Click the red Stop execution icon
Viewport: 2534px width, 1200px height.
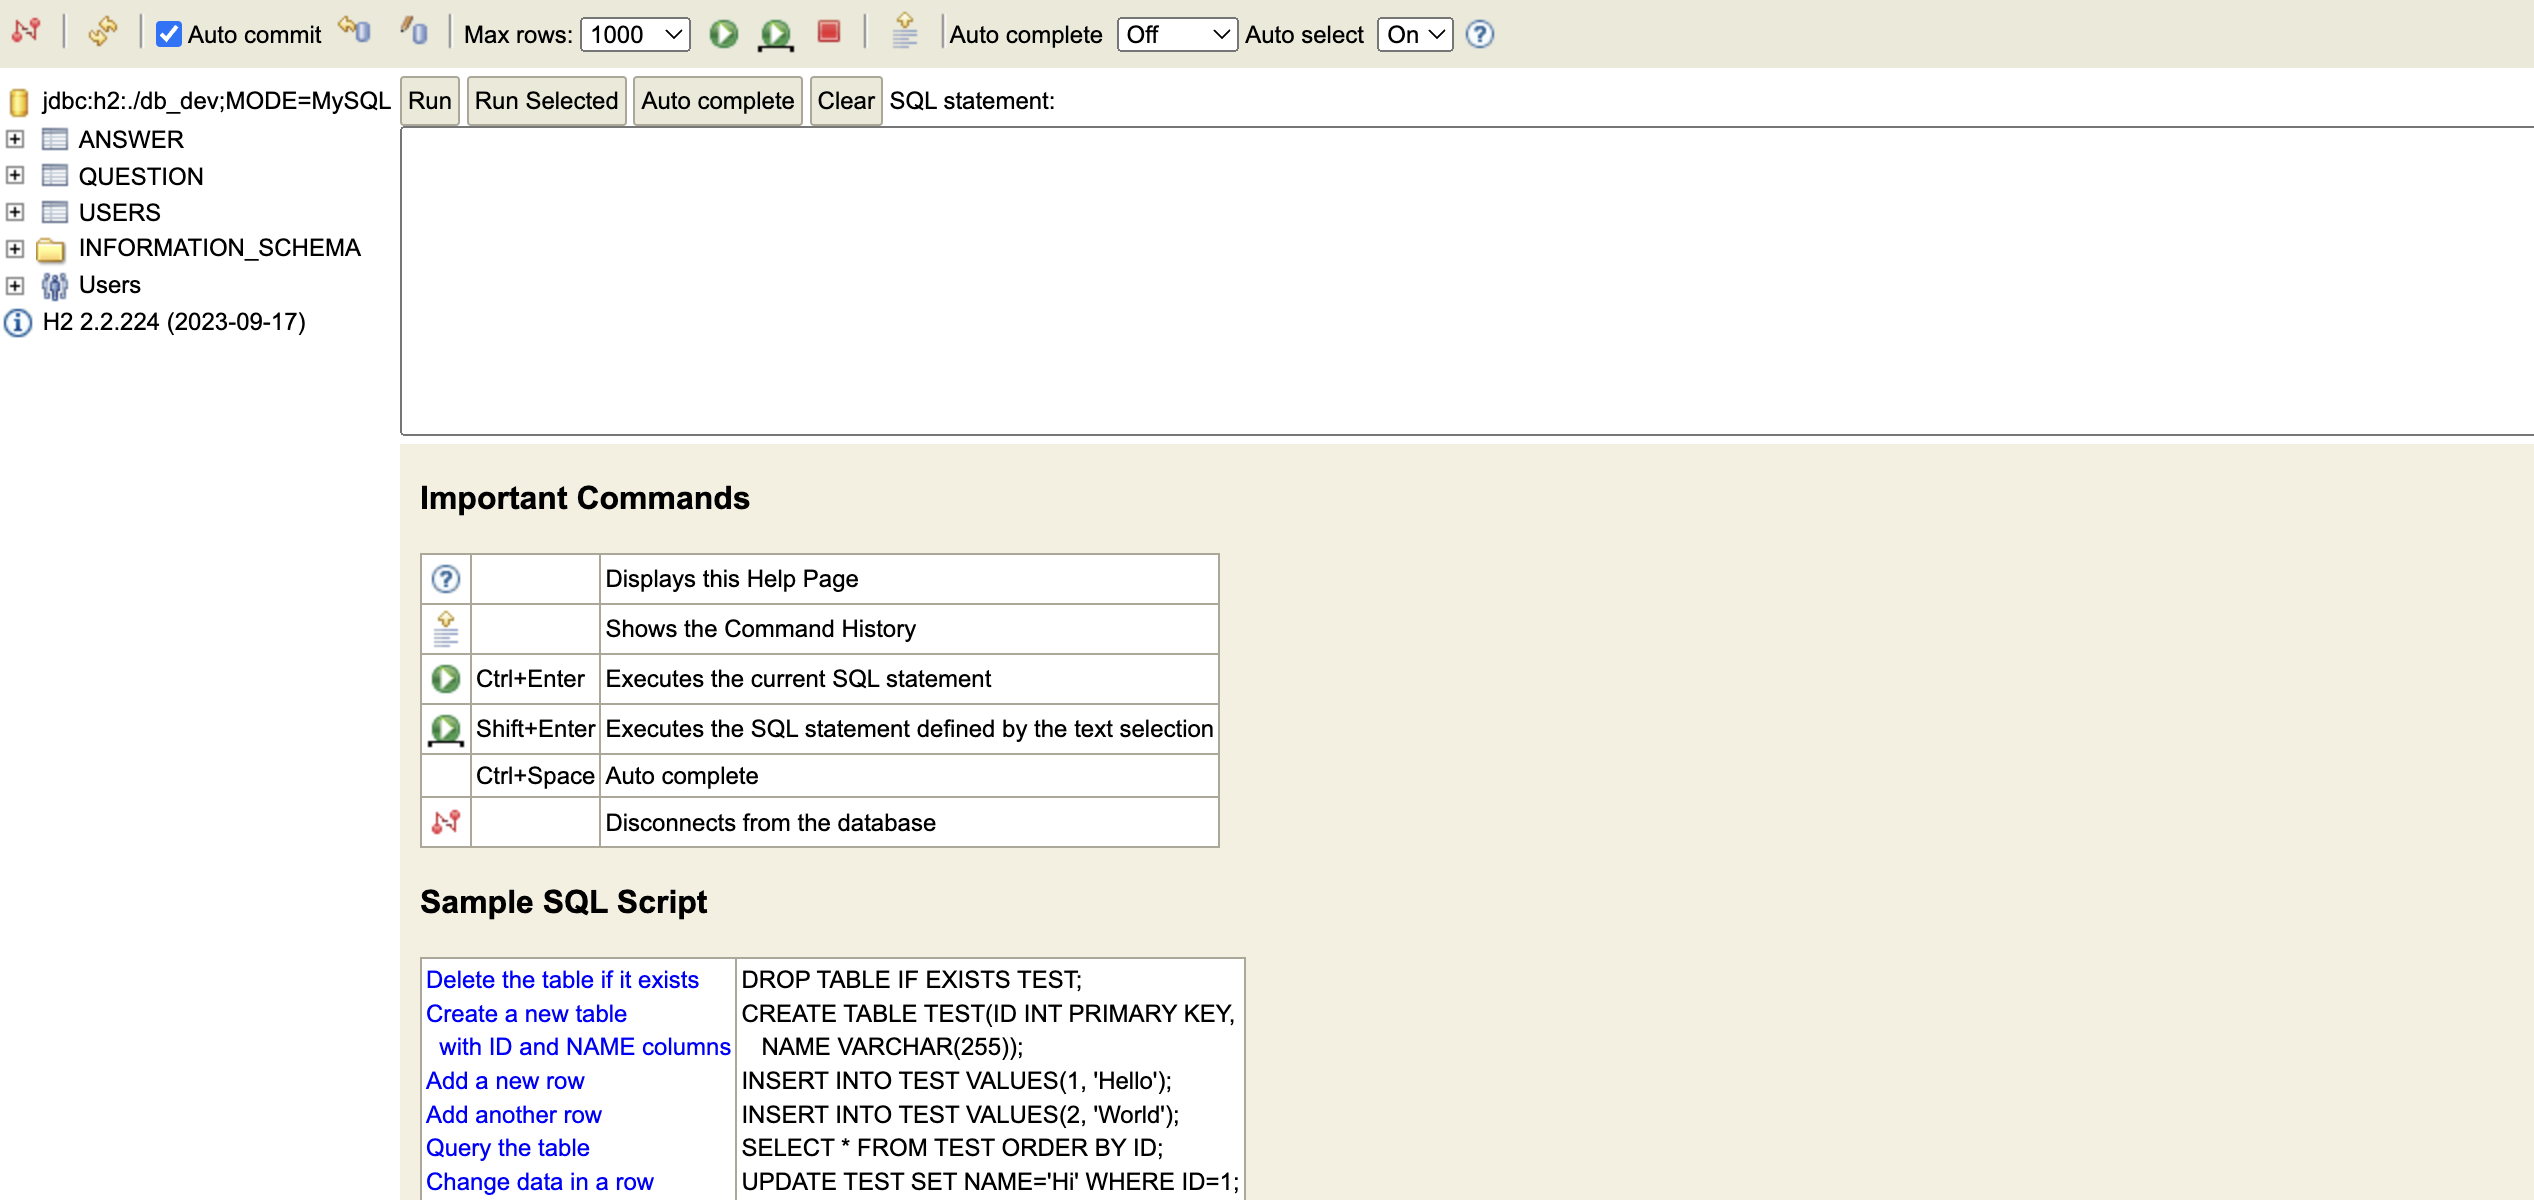[828, 32]
